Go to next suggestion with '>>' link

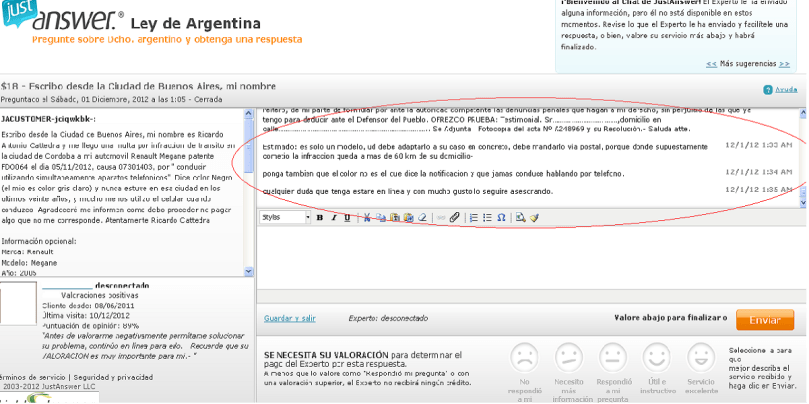784,64
